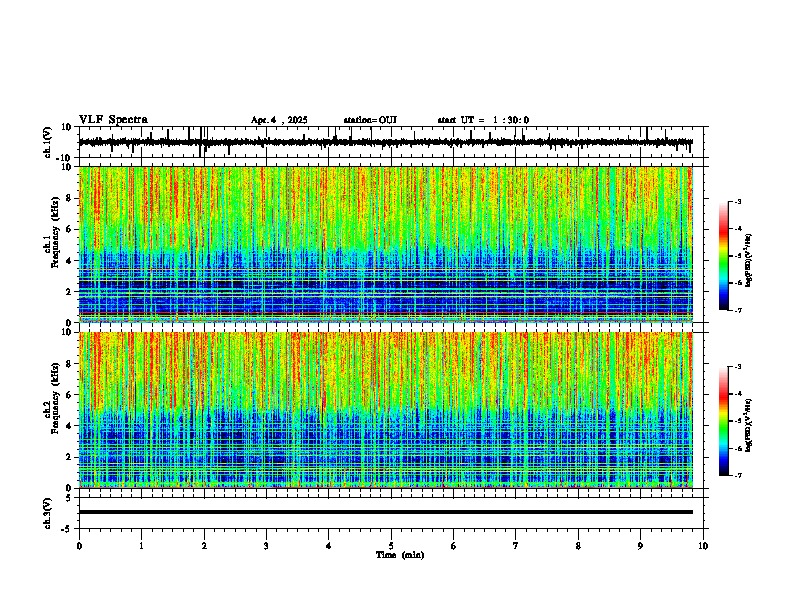Viewport: 792px width, 612px height.
Task: Click the "-3" tick on ch.1 color bar
Action: click(x=737, y=201)
